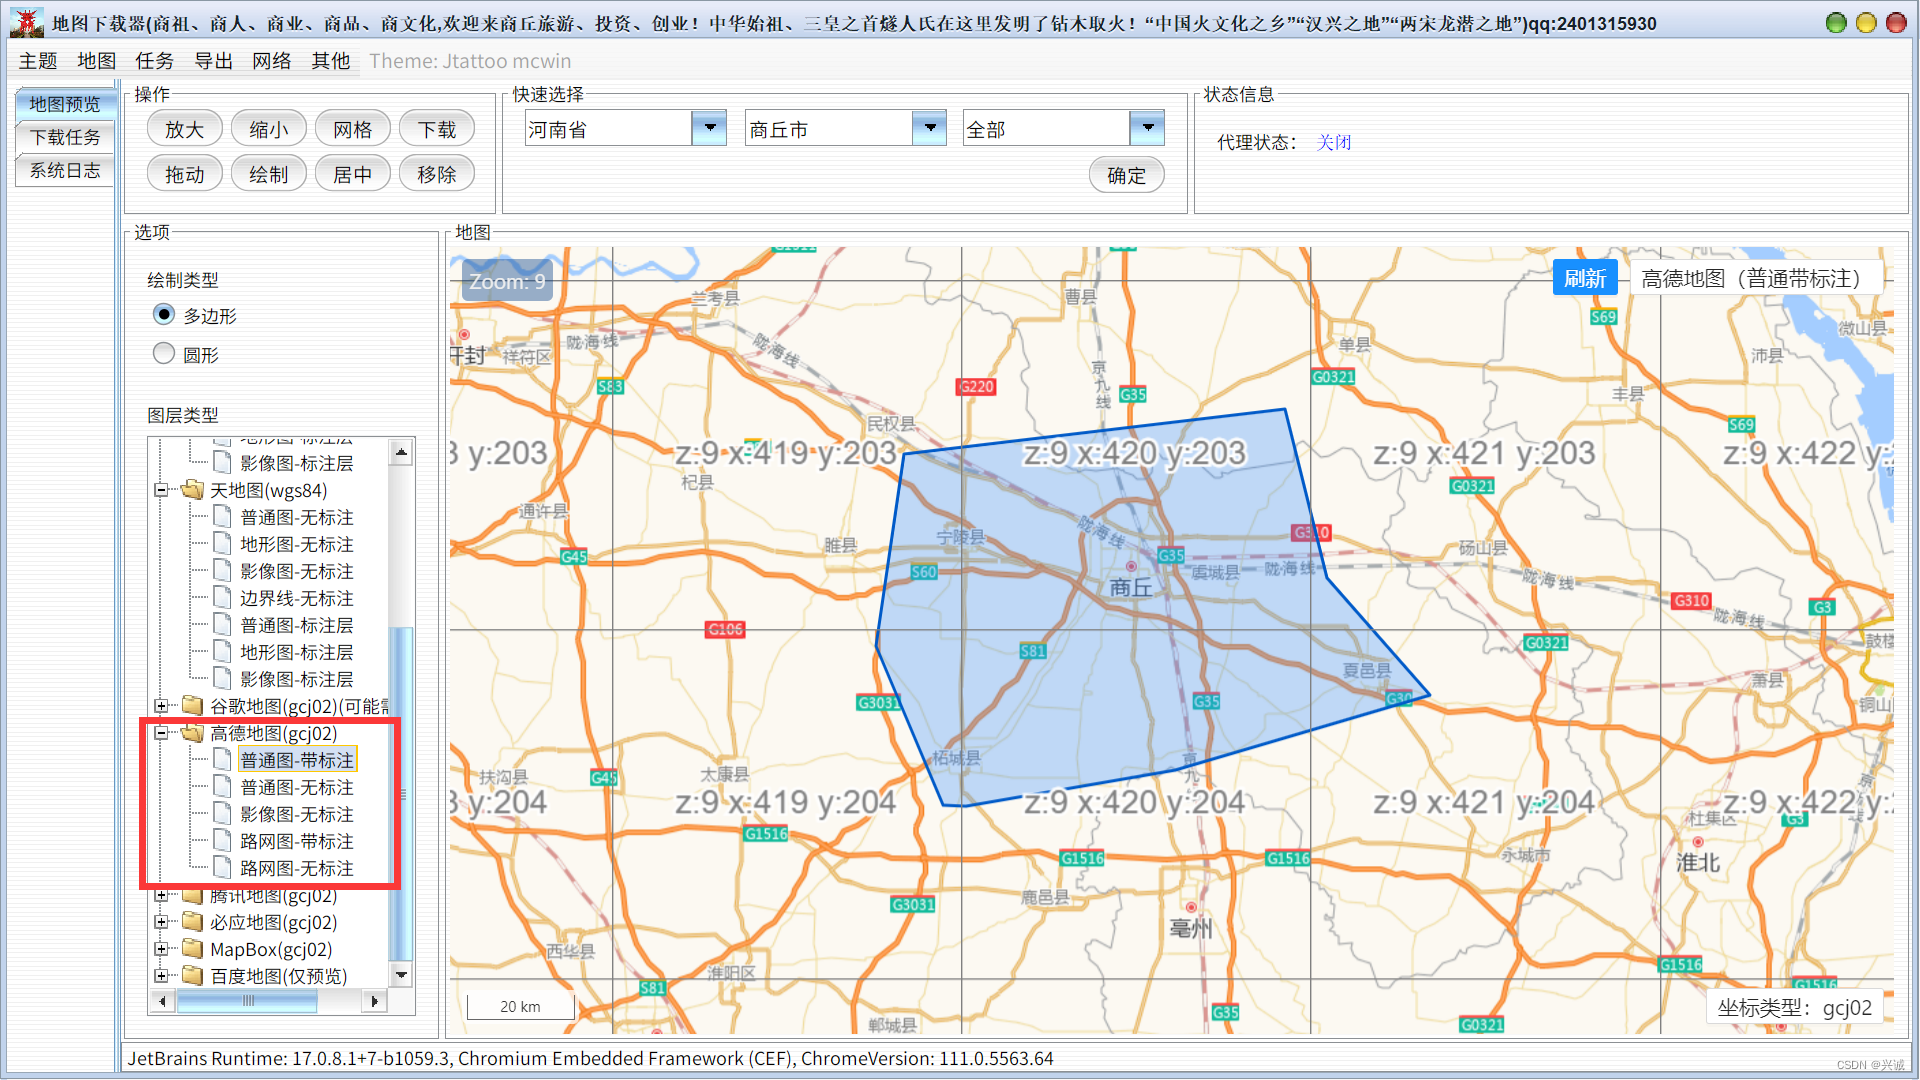
Task: Select the 圆形 radio button
Action: (x=164, y=354)
